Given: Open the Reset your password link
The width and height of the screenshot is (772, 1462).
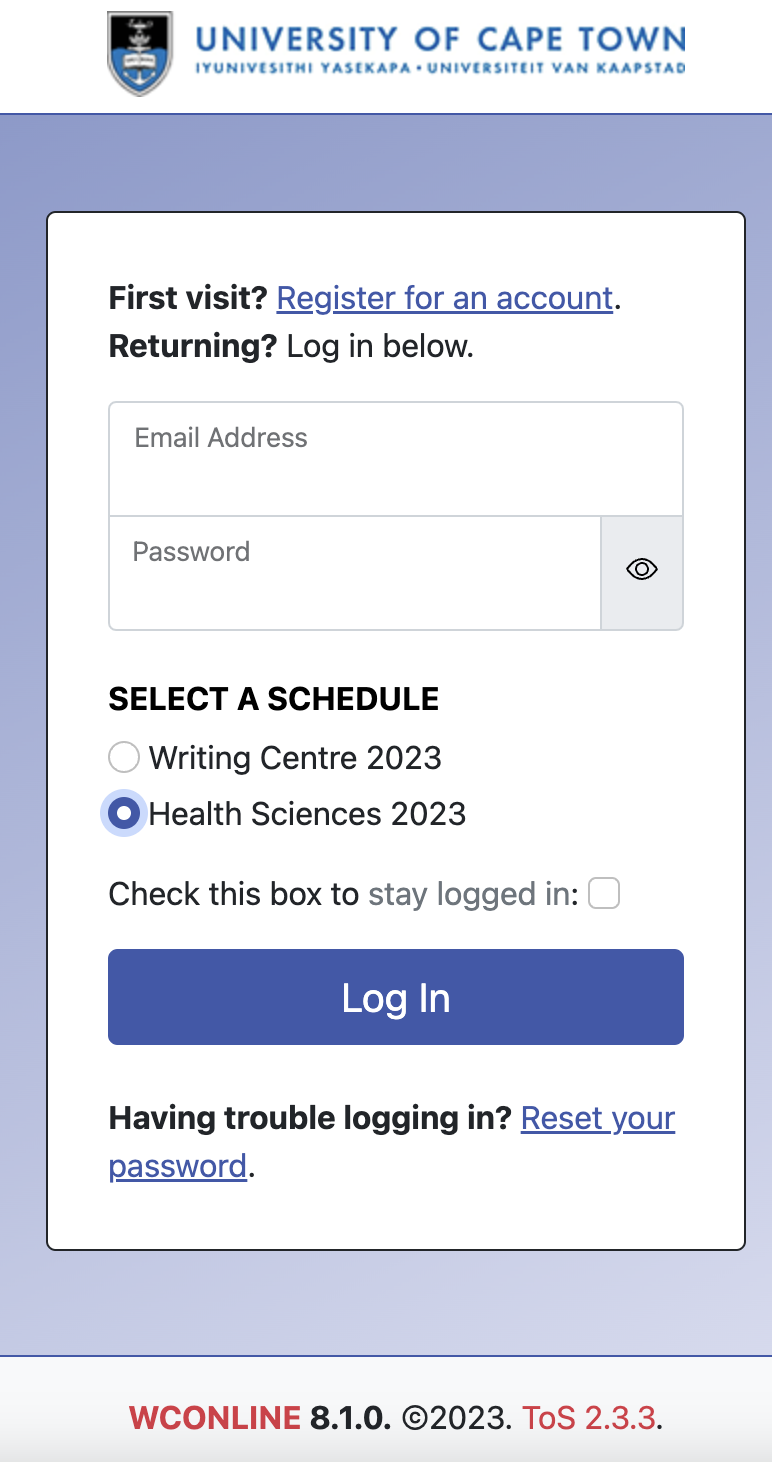Looking at the screenshot, I should point(392,1142).
